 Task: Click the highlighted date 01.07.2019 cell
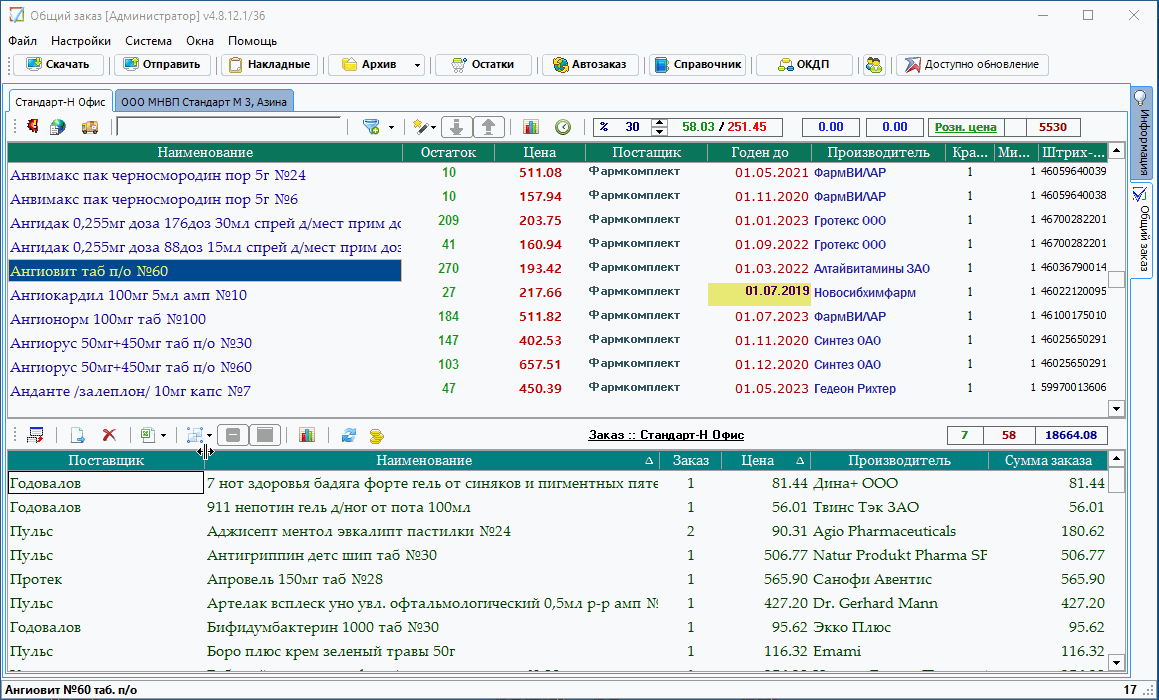tap(759, 293)
